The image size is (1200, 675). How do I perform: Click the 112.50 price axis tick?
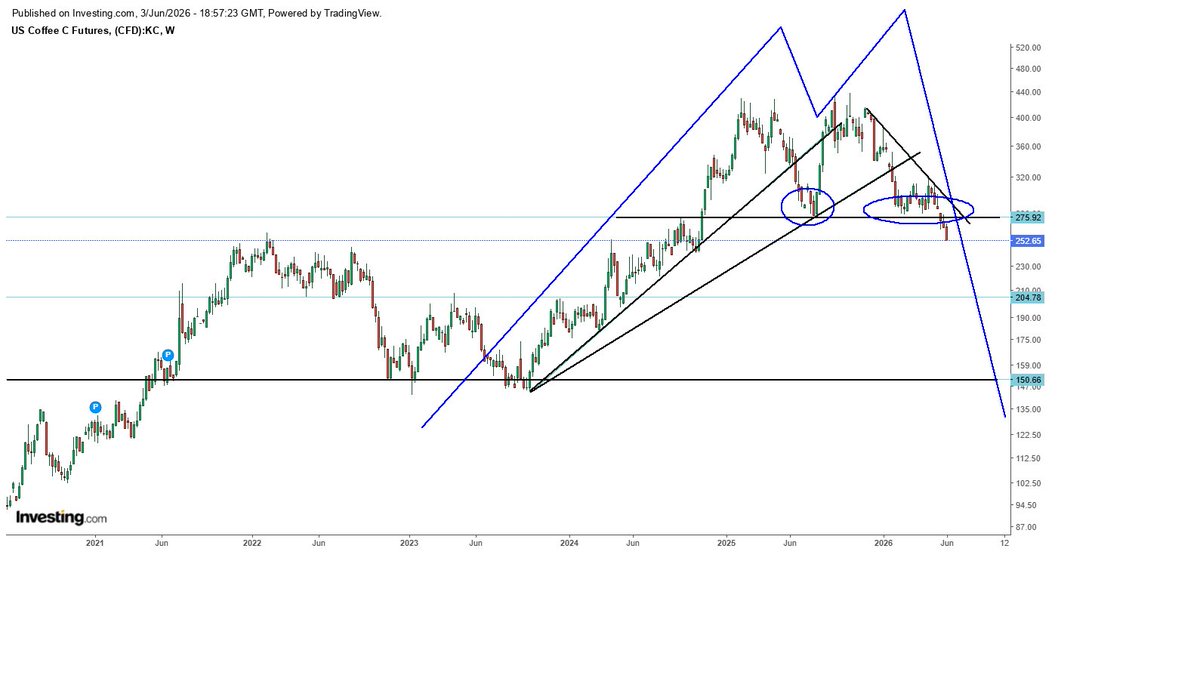[1030, 459]
